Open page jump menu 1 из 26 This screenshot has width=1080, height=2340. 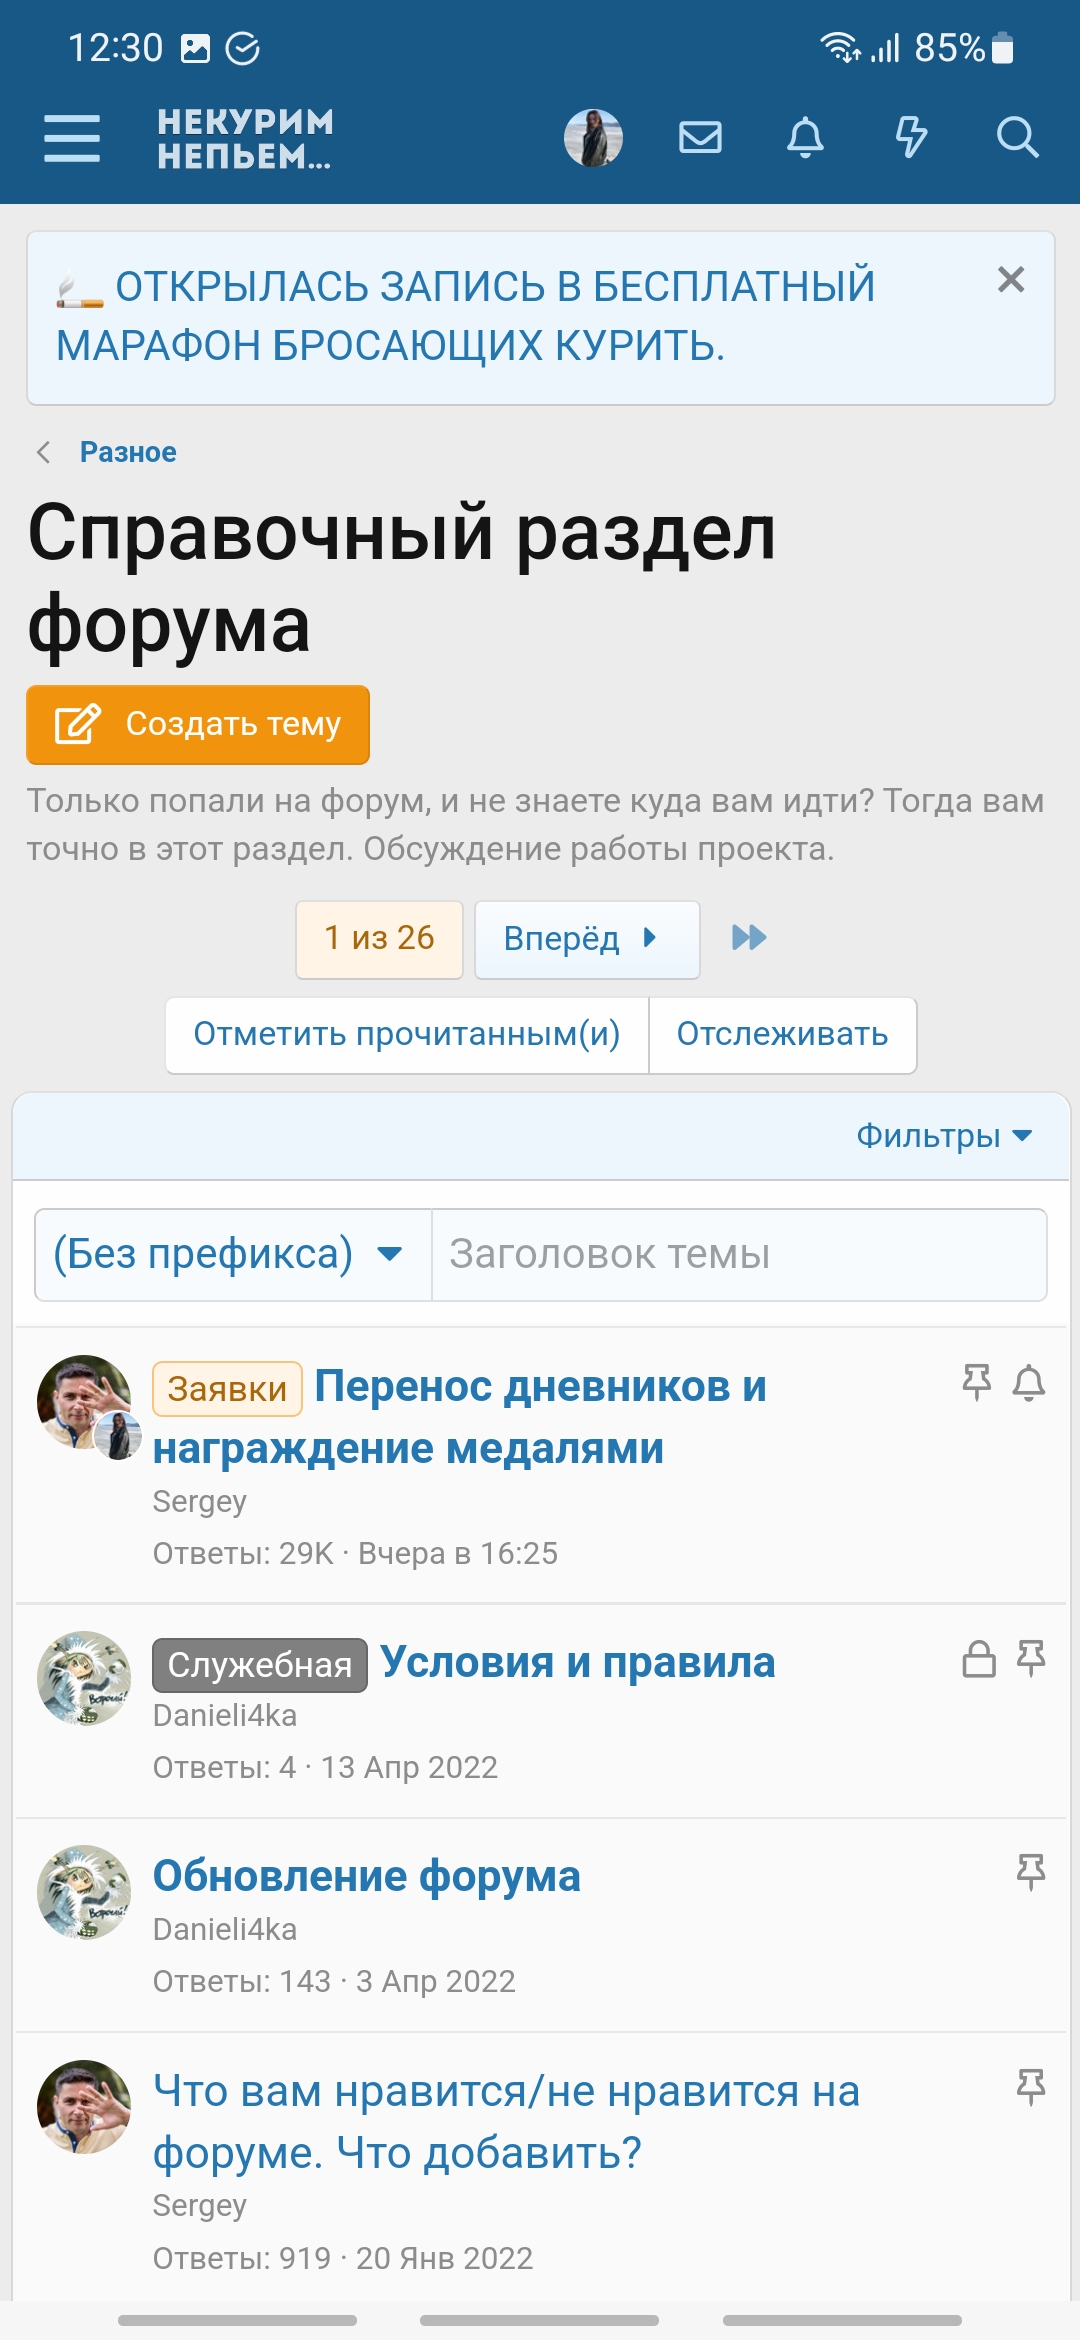379,939
